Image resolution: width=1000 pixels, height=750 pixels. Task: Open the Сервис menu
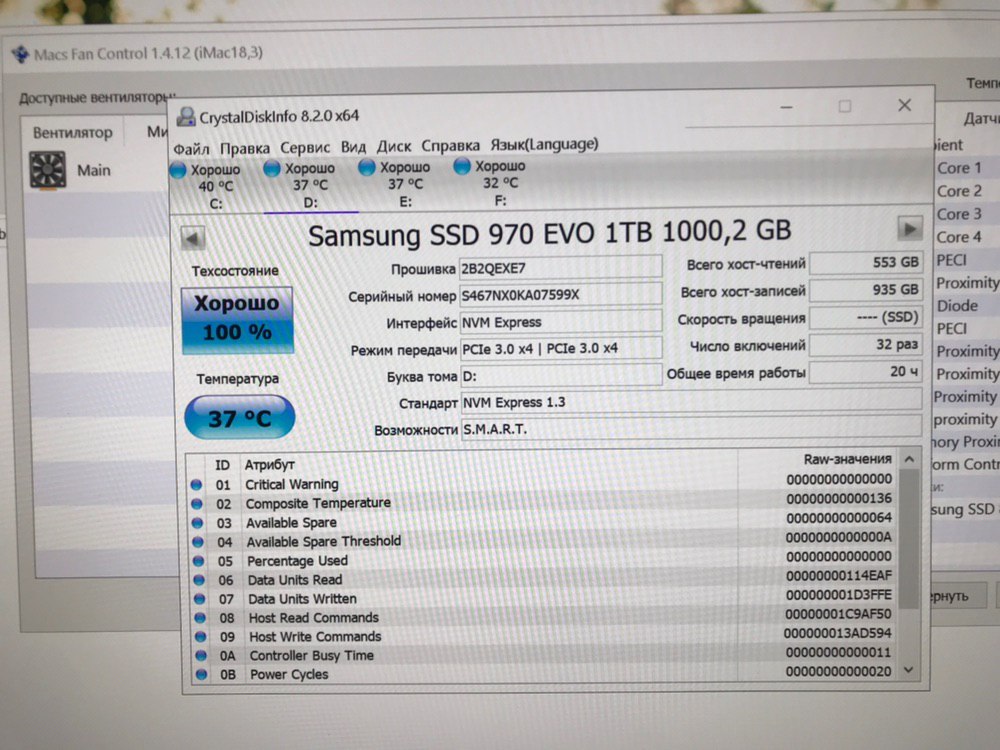click(x=305, y=147)
